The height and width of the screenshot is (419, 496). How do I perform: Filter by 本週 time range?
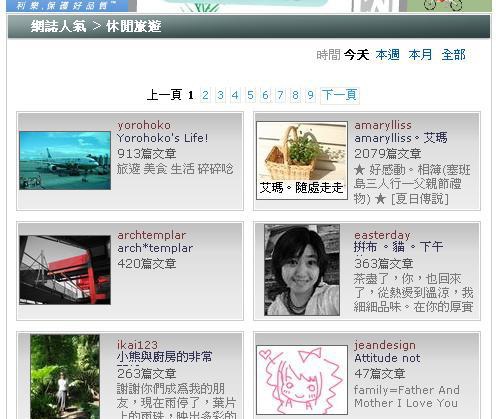pos(387,55)
